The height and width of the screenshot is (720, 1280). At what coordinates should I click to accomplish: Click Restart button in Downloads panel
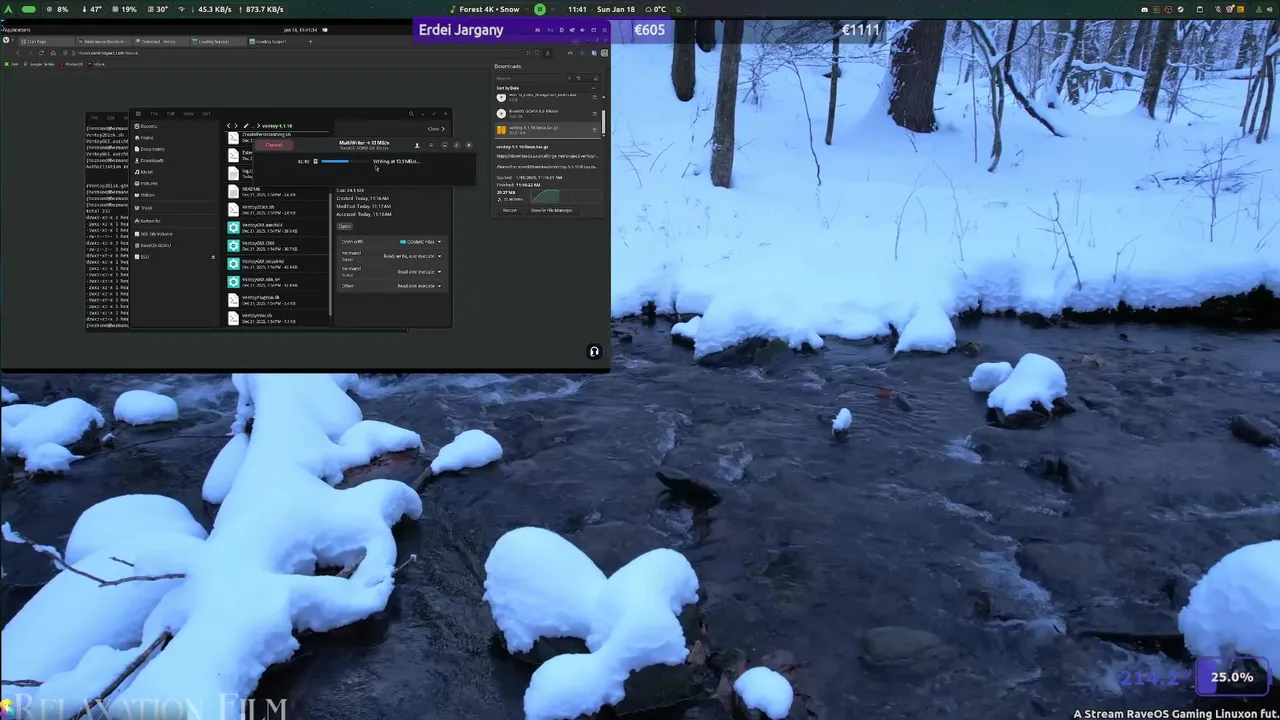pos(510,210)
